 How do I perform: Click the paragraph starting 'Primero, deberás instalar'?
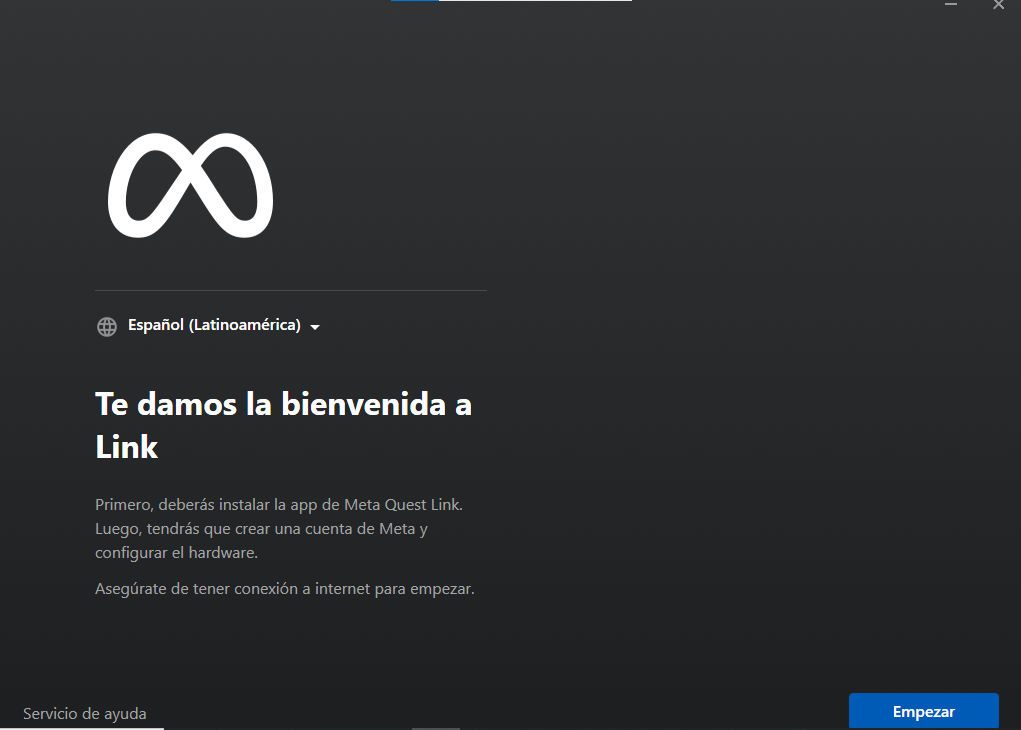click(x=279, y=529)
